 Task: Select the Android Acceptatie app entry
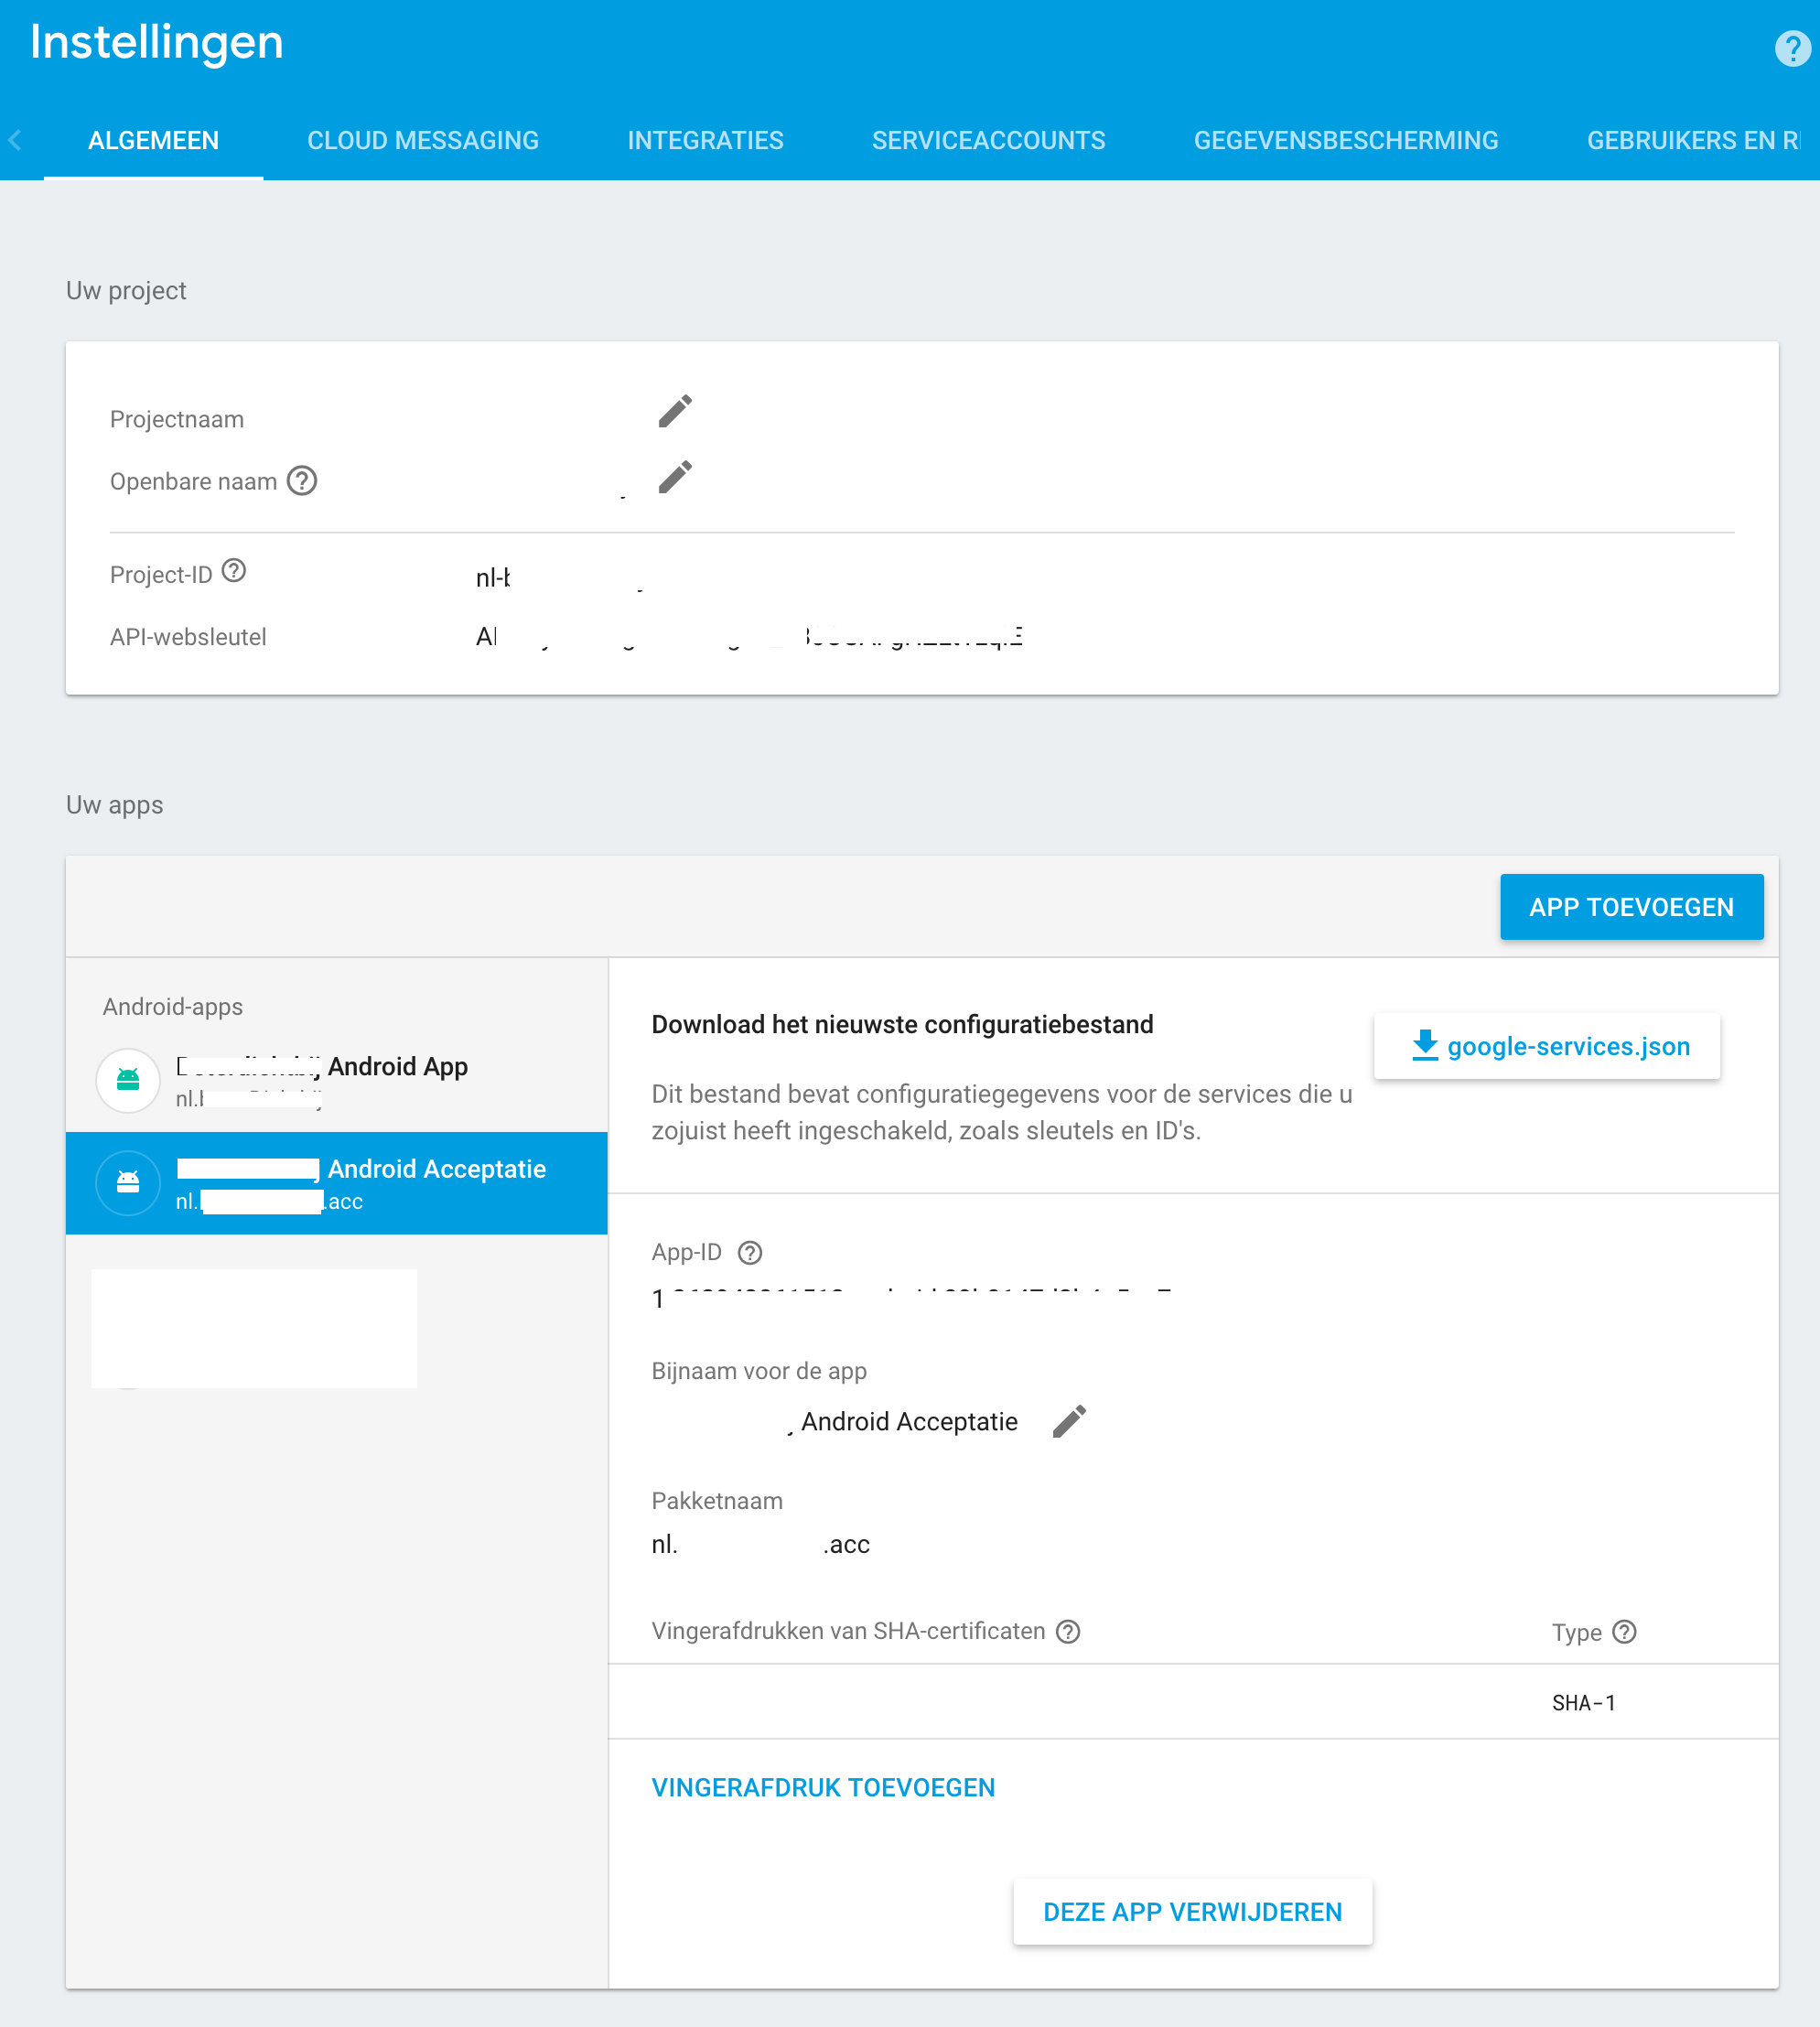pos(336,1183)
